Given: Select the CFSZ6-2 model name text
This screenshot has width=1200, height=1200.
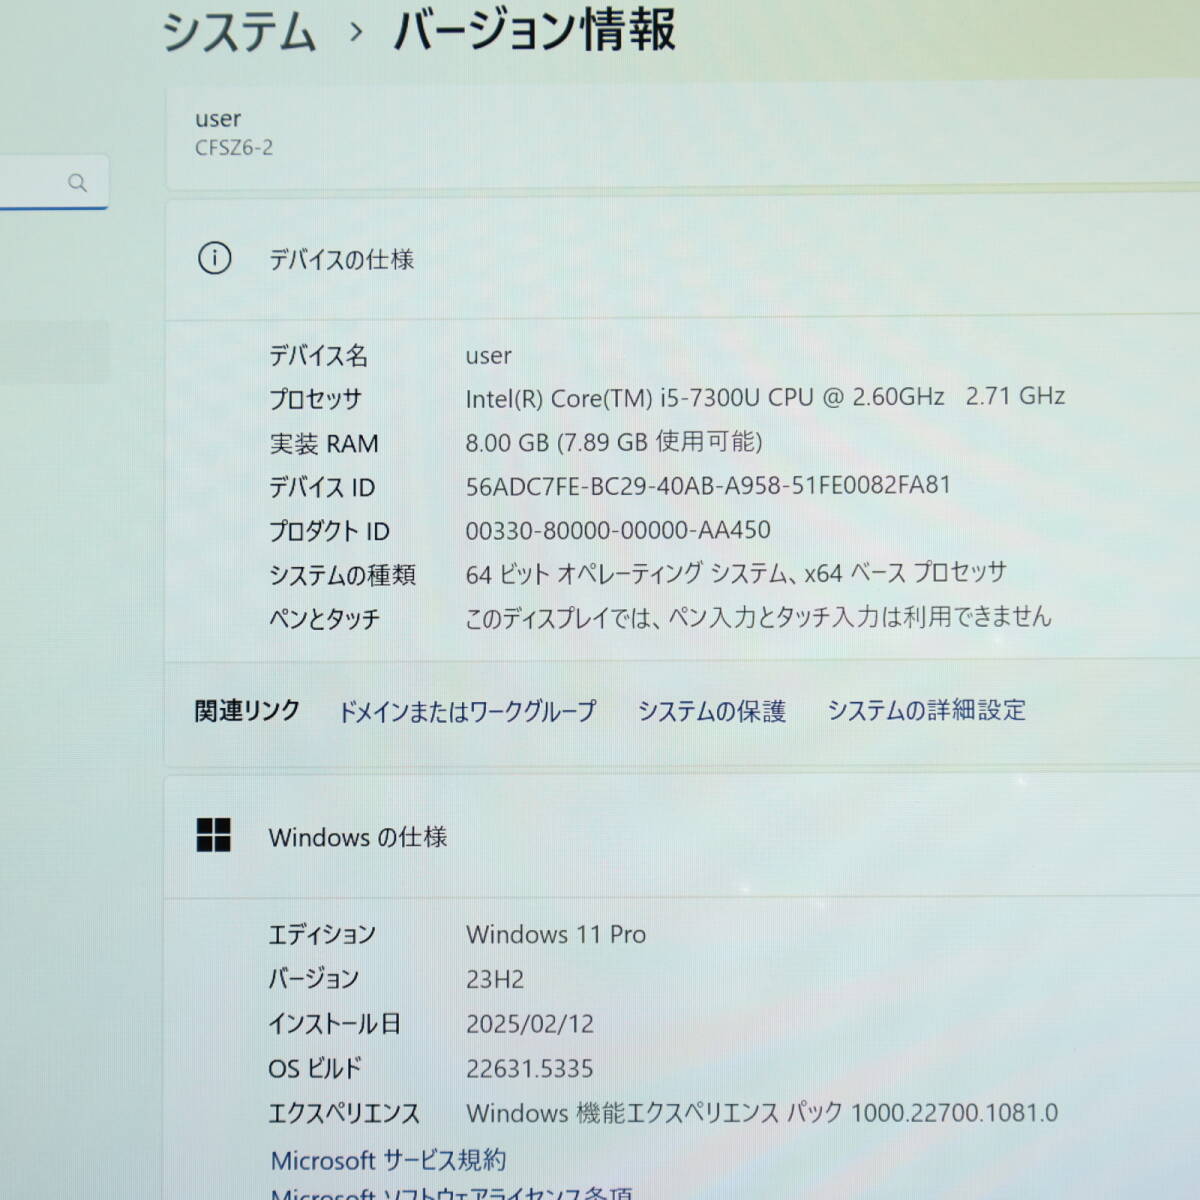Looking at the screenshot, I should [x=233, y=148].
